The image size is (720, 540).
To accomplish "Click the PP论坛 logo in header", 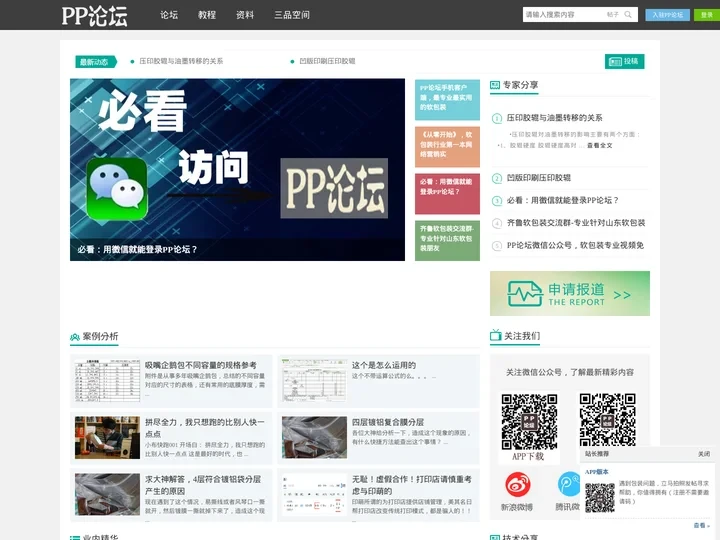I will (x=95, y=16).
